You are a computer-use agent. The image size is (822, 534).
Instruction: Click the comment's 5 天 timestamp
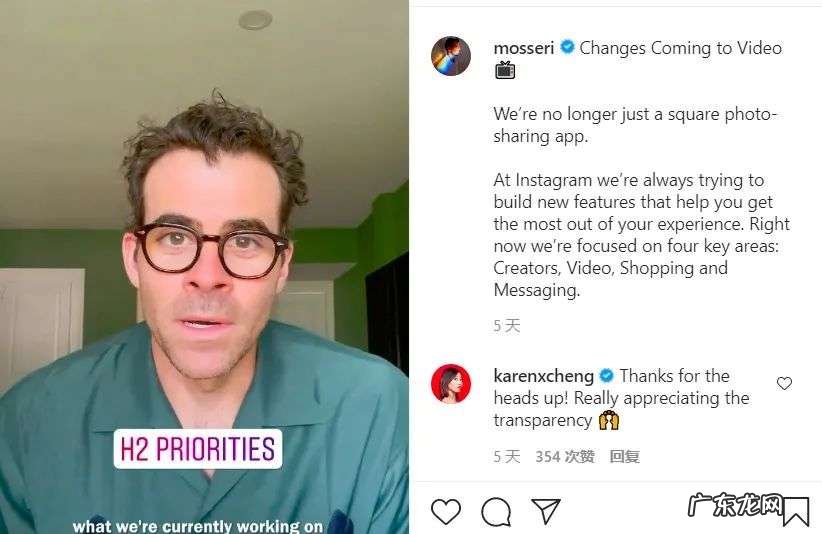pos(506,456)
